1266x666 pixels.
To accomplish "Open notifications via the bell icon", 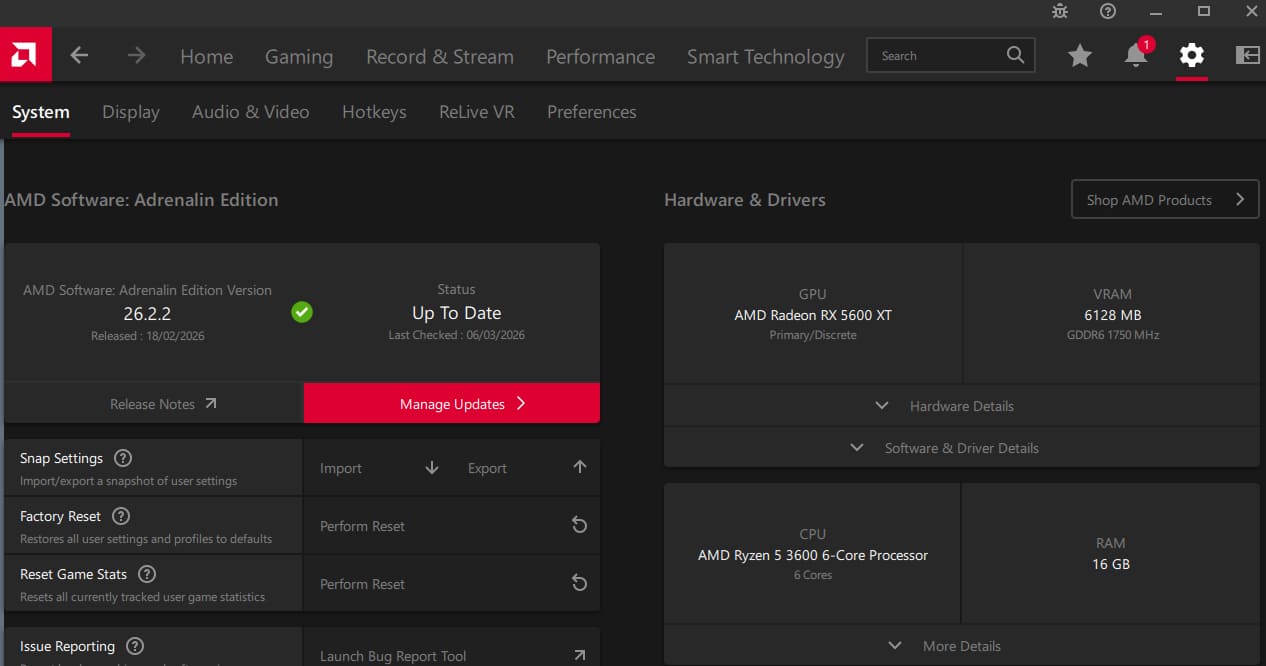I will pyautogui.click(x=1135, y=57).
